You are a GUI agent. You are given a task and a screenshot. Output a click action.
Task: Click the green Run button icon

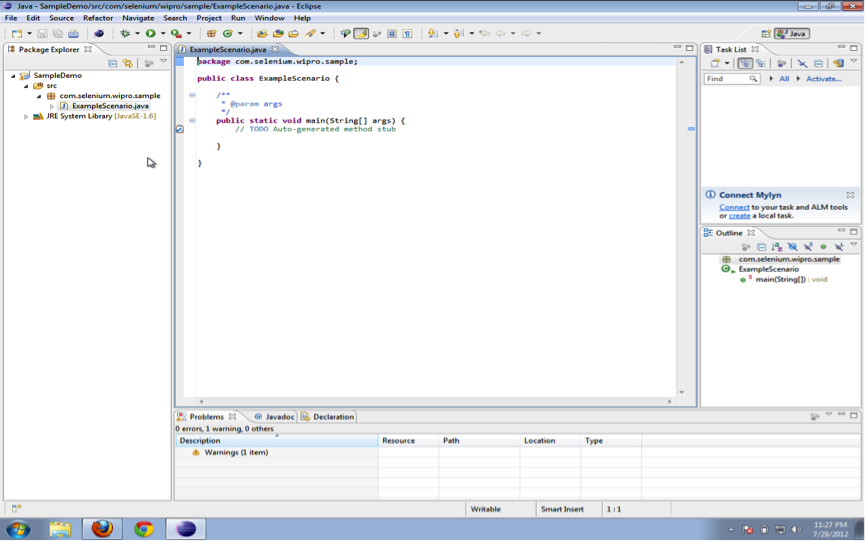[x=150, y=34]
